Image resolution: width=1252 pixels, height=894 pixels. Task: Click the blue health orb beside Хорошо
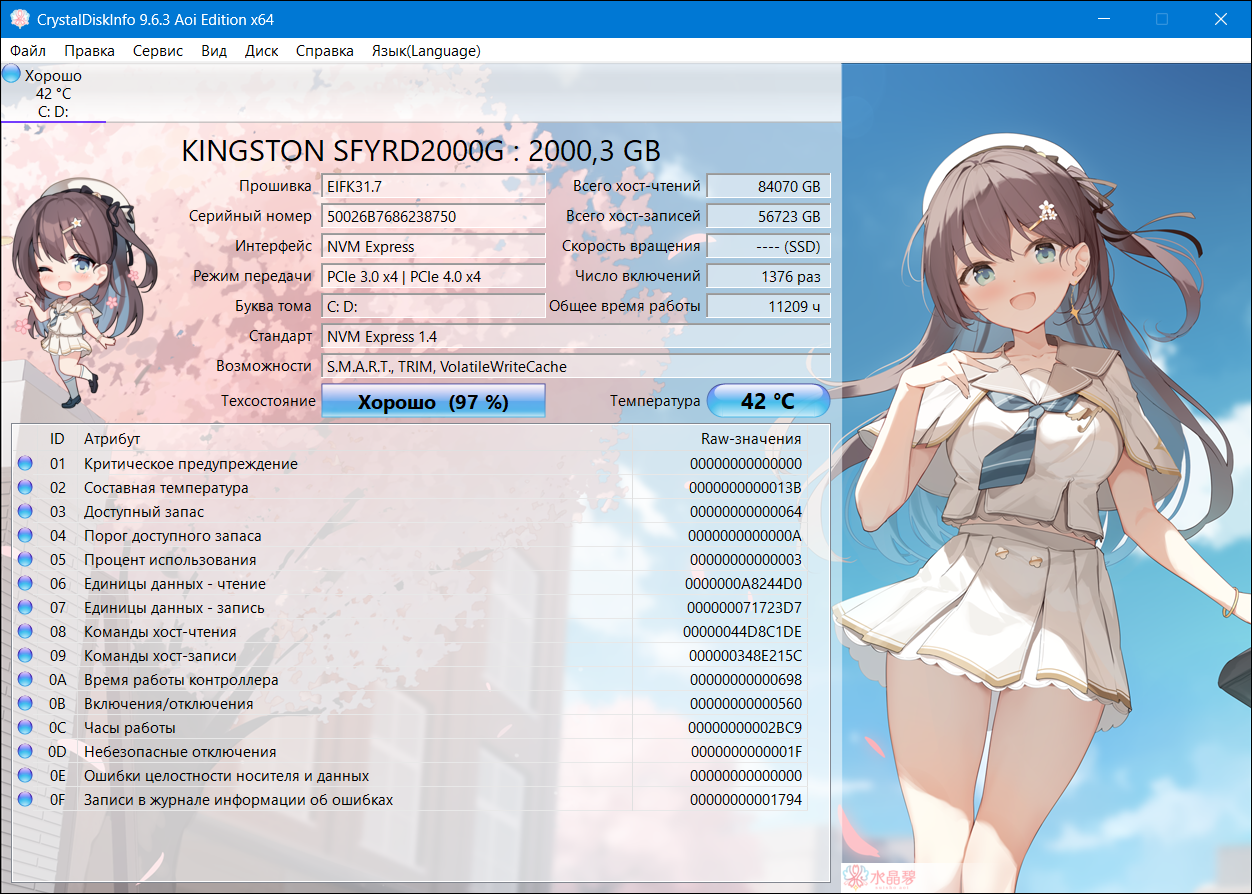tap(12, 73)
